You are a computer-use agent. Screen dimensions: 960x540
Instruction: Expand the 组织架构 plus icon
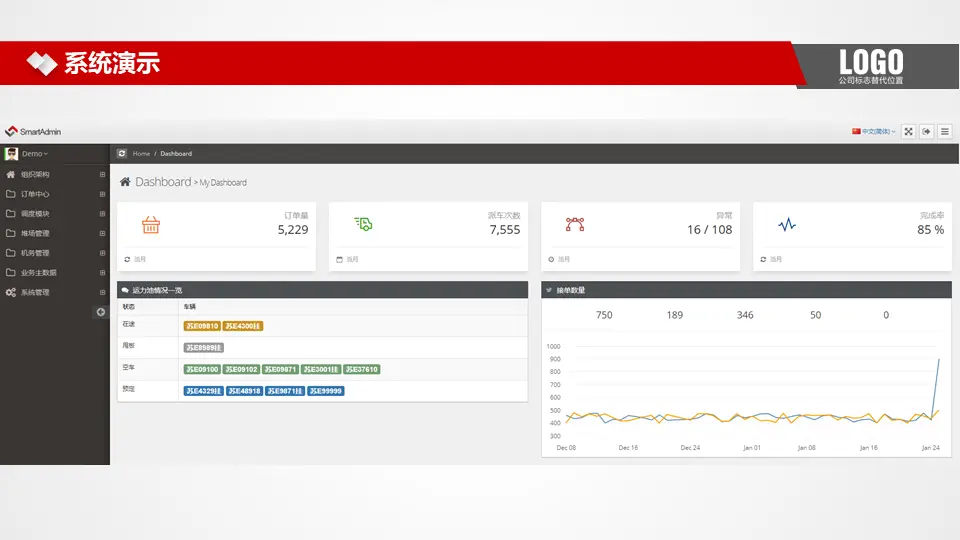(x=102, y=174)
